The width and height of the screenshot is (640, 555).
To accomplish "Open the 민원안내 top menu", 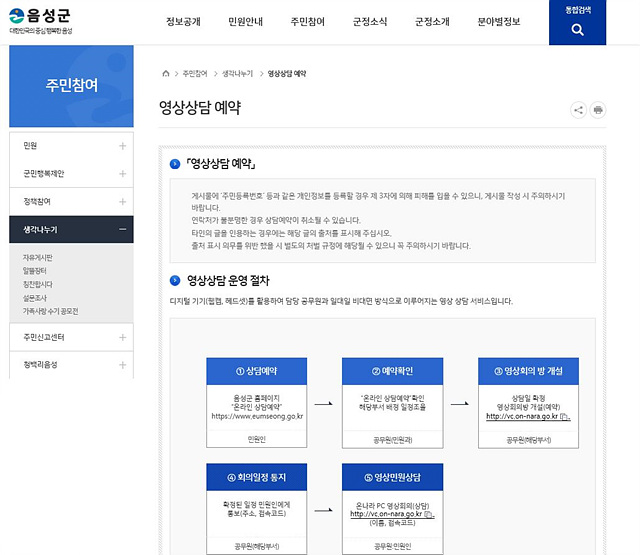I will click(245, 22).
